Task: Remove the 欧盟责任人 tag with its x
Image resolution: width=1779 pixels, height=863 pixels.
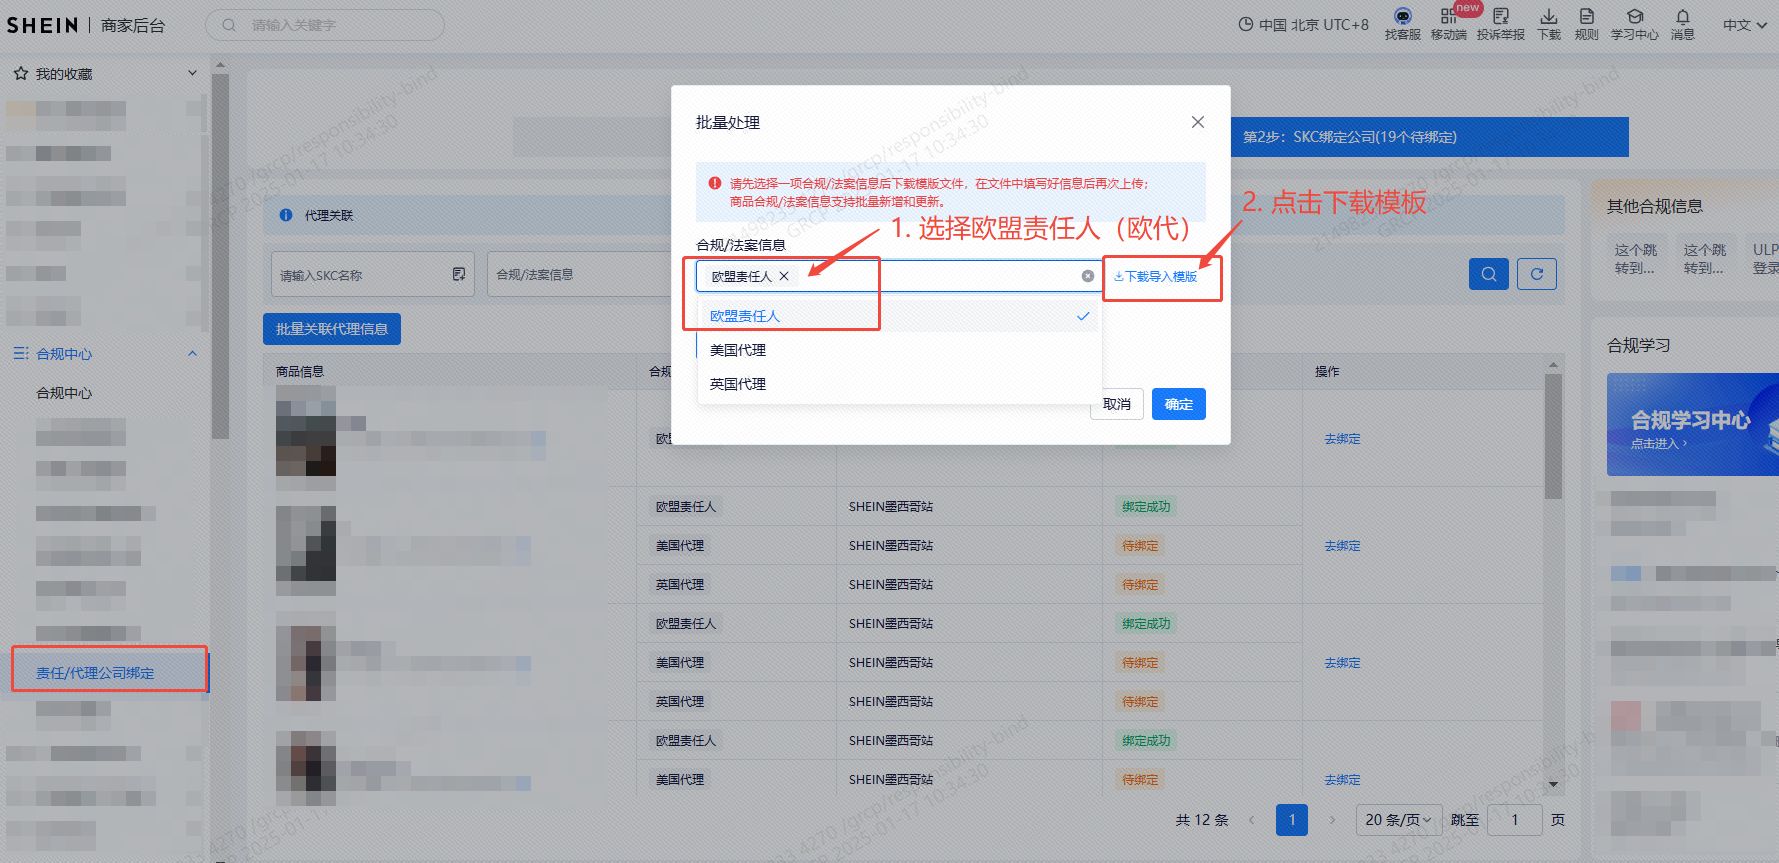Action: click(784, 276)
